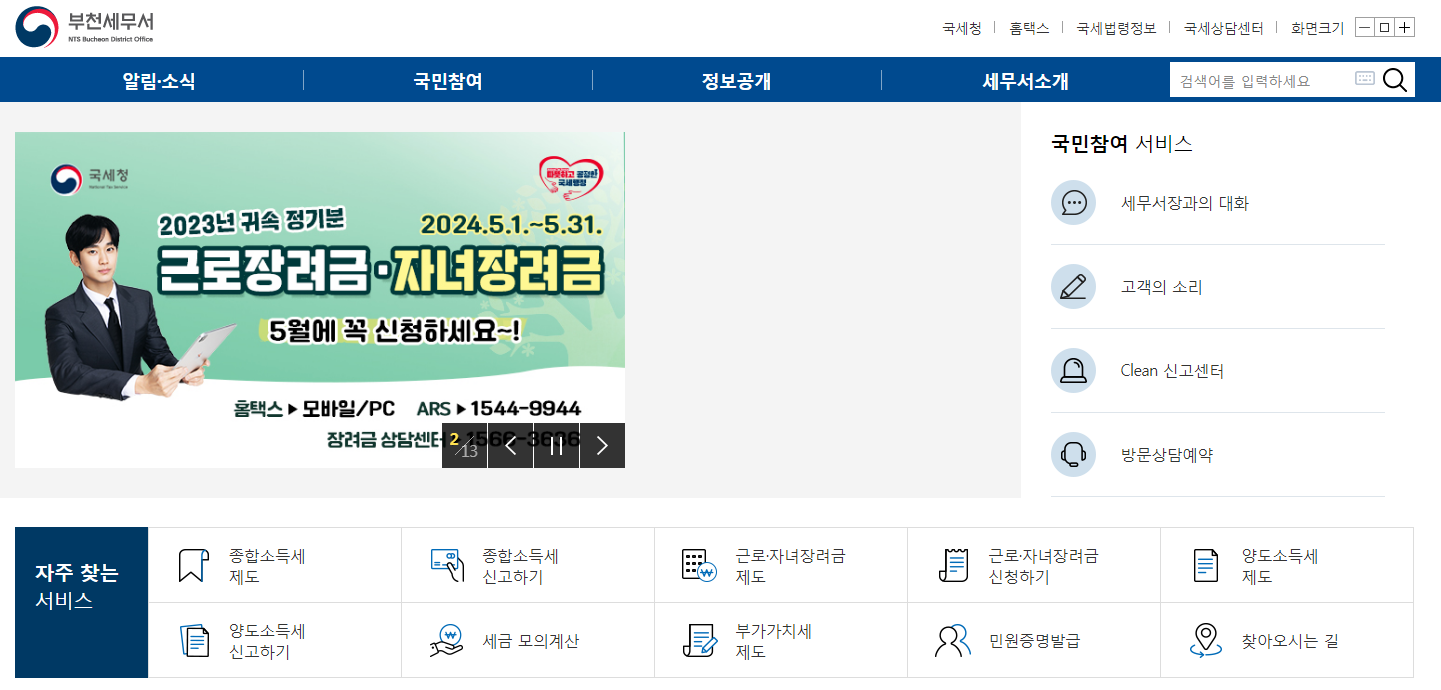Click the 고객의 소리 pencil icon
Viewport: 1441px width, 690px height.
coord(1073,286)
